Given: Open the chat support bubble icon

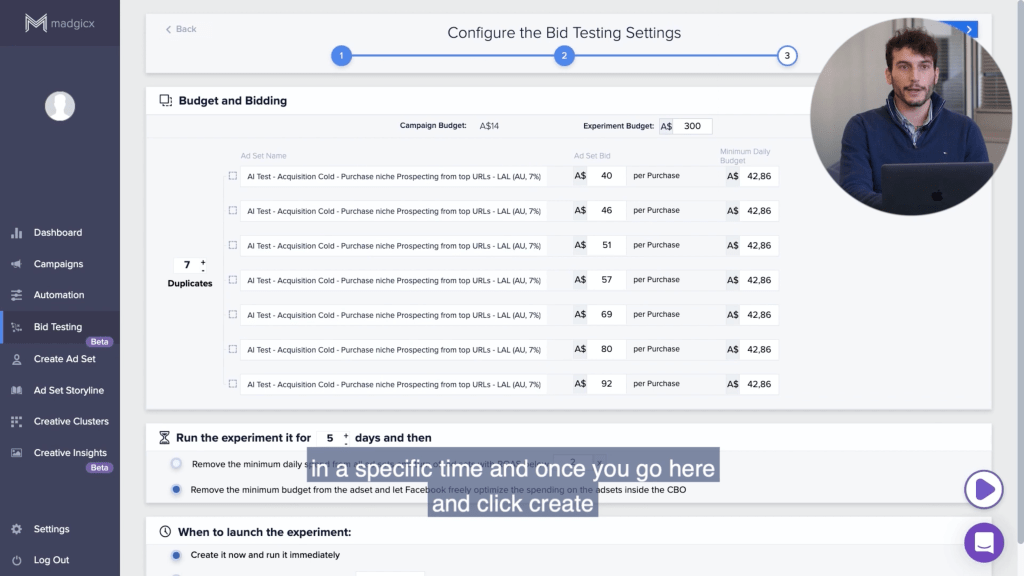Looking at the screenshot, I should pos(983,542).
